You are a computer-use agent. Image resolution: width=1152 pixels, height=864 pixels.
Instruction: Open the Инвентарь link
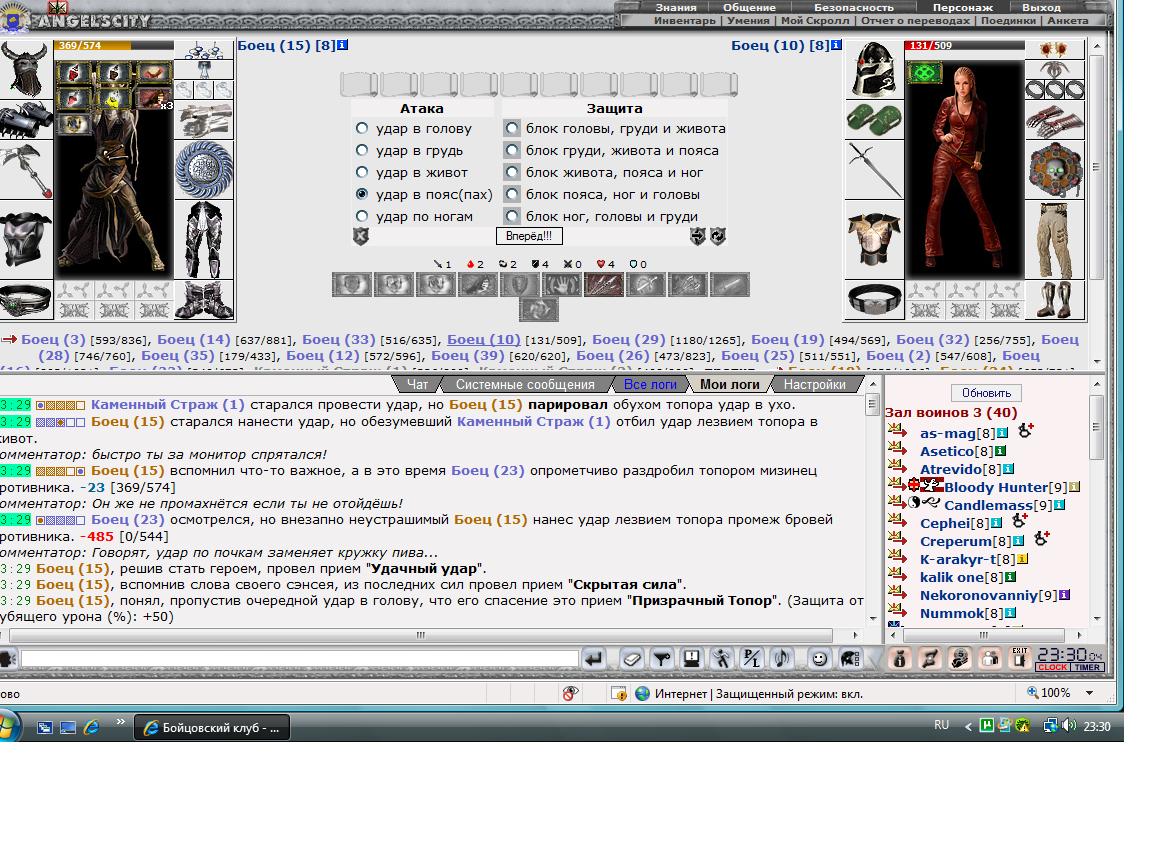point(685,21)
